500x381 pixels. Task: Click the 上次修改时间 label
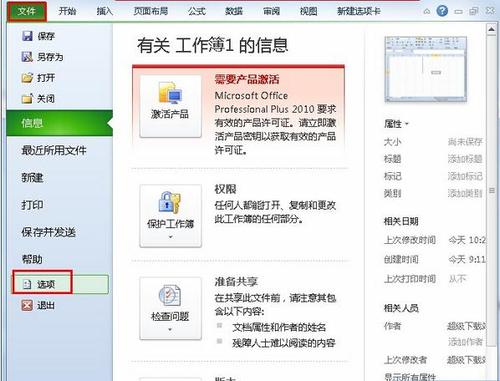pyautogui.click(x=410, y=240)
